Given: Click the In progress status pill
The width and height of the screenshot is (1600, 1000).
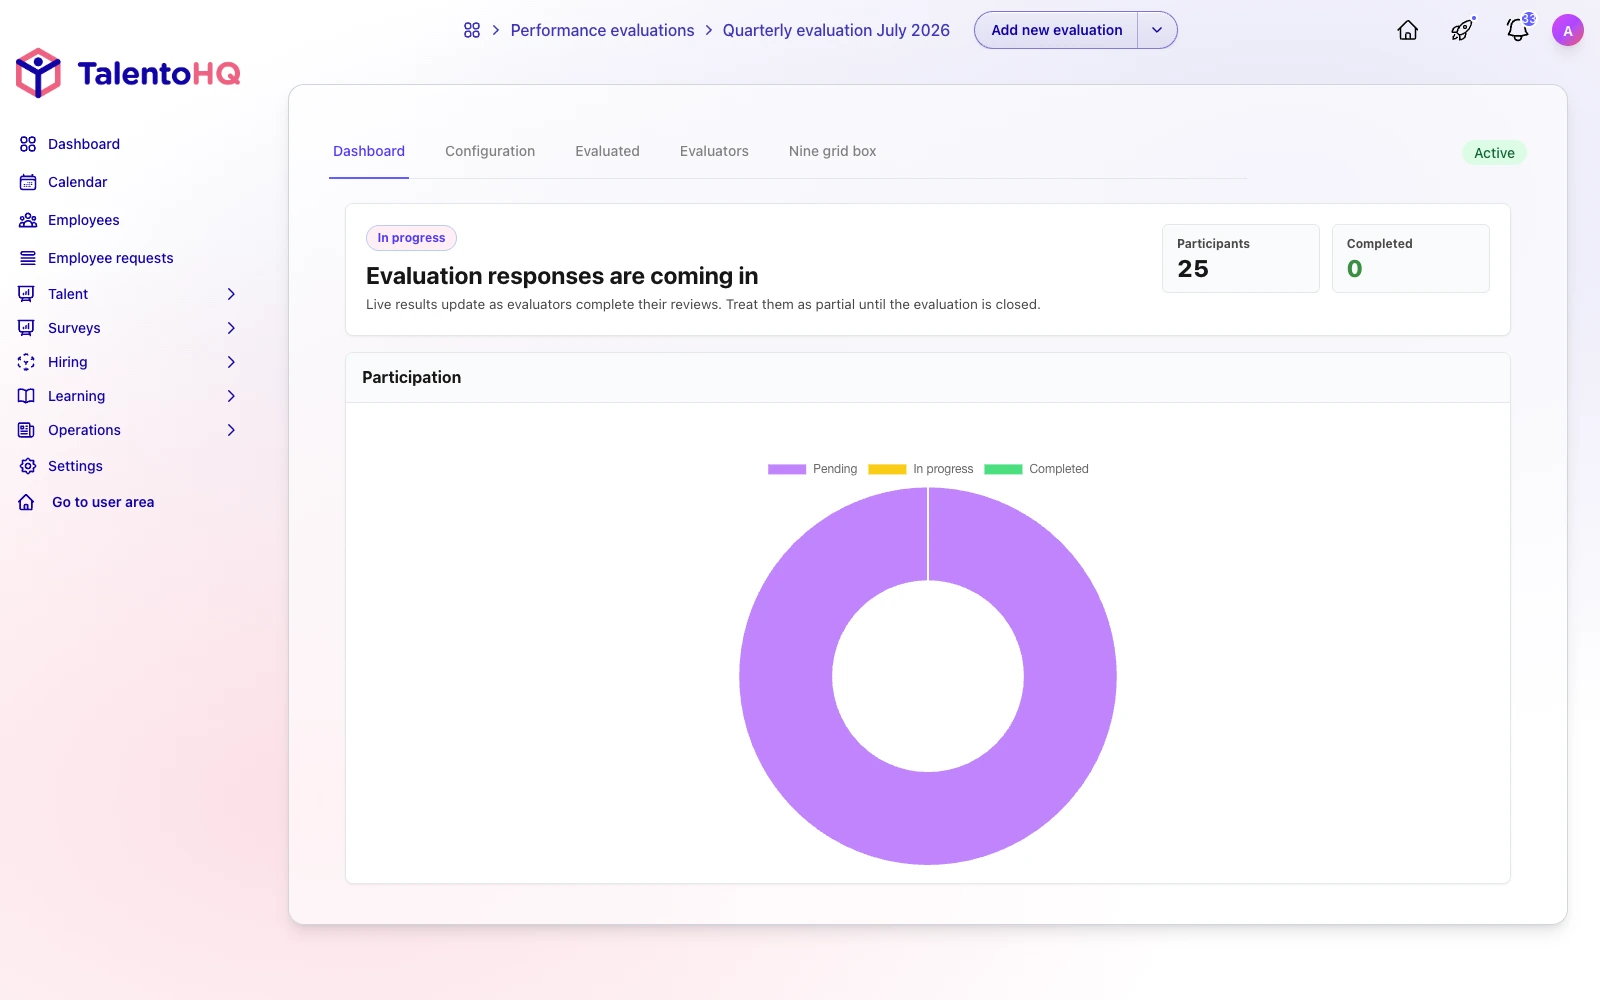Looking at the screenshot, I should coord(411,238).
